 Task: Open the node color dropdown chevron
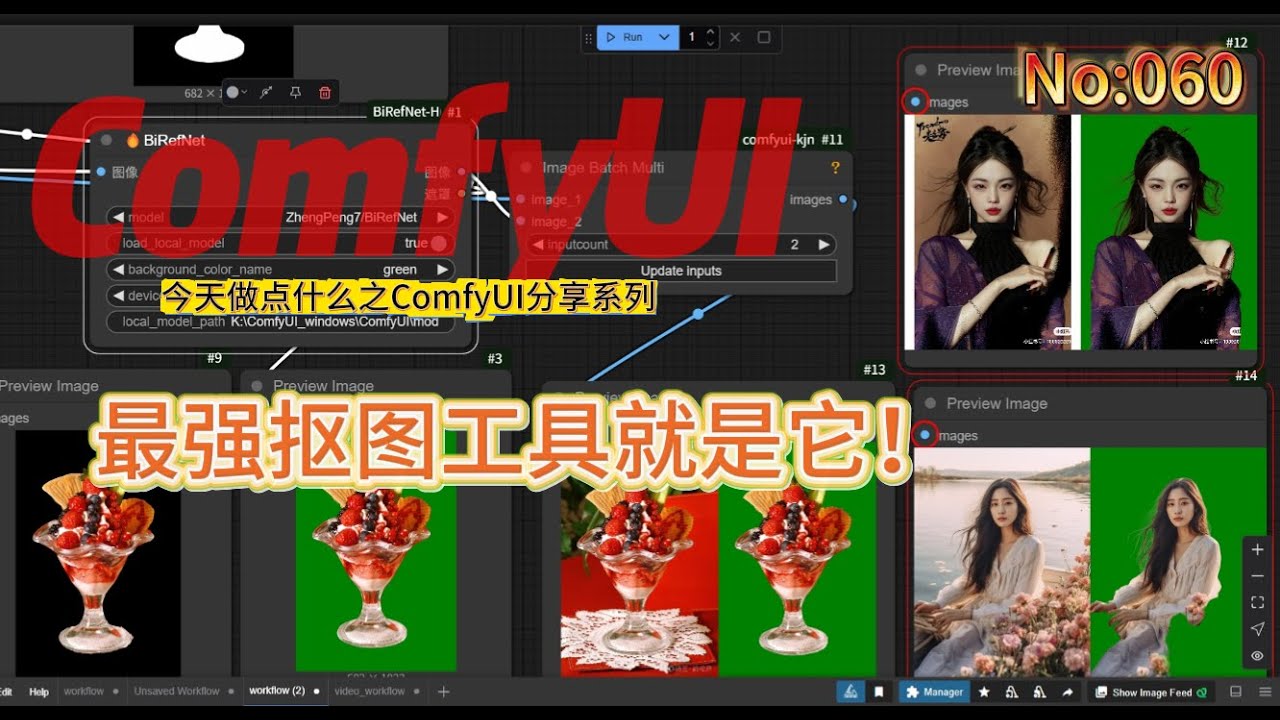[244, 92]
